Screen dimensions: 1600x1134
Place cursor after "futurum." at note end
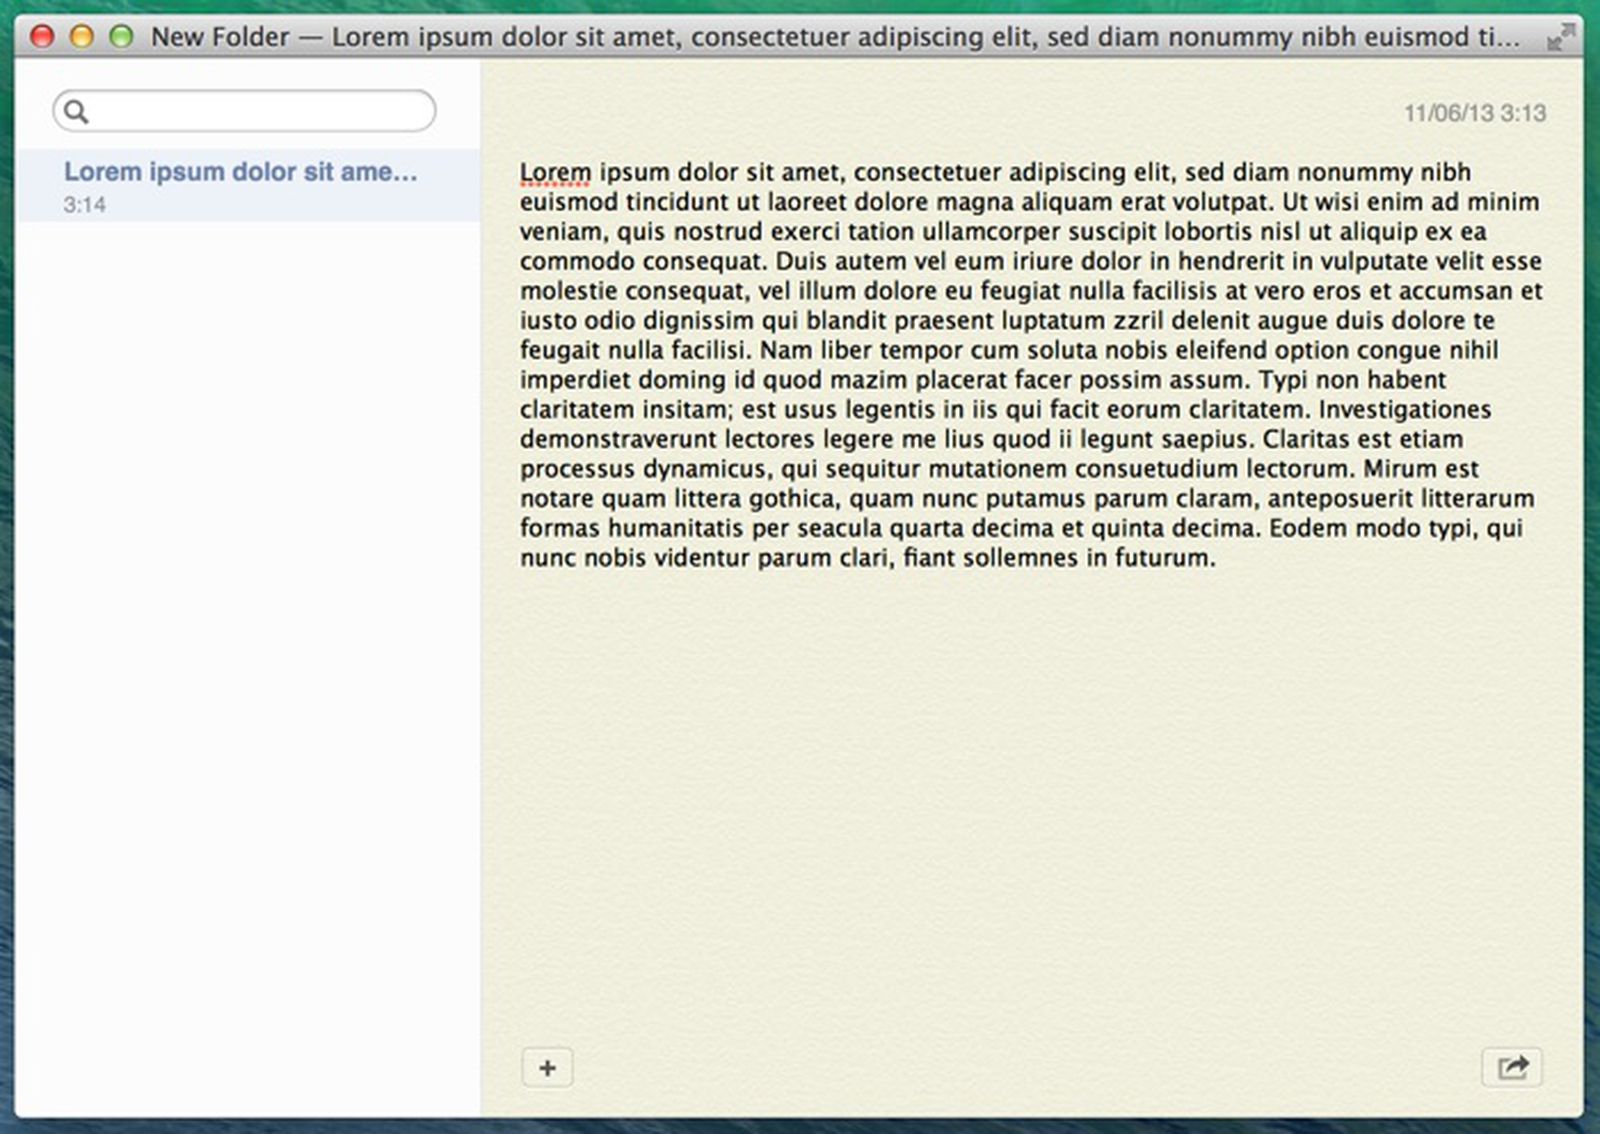1218,558
